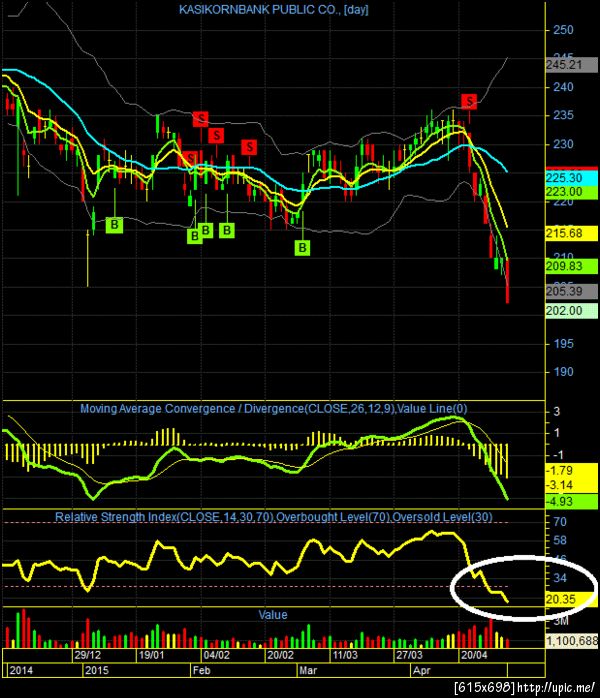This screenshot has width=600, height=698.
Task: Click the last red candlestick near 202
Action: point(507,281)
